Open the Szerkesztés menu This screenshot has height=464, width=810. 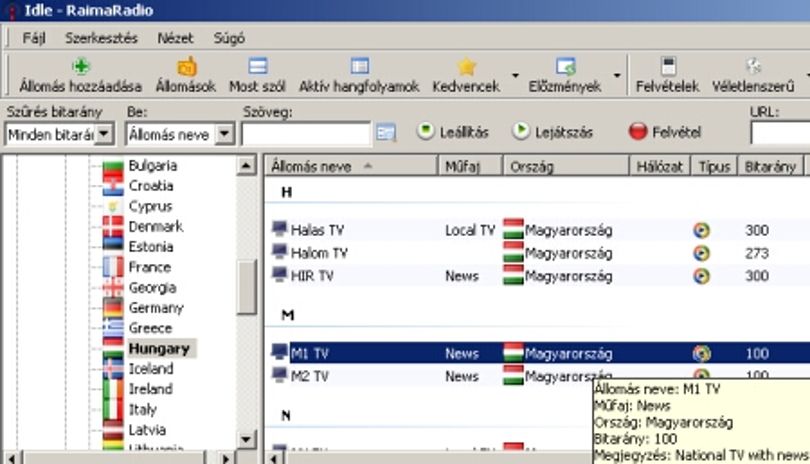[101, 38]
